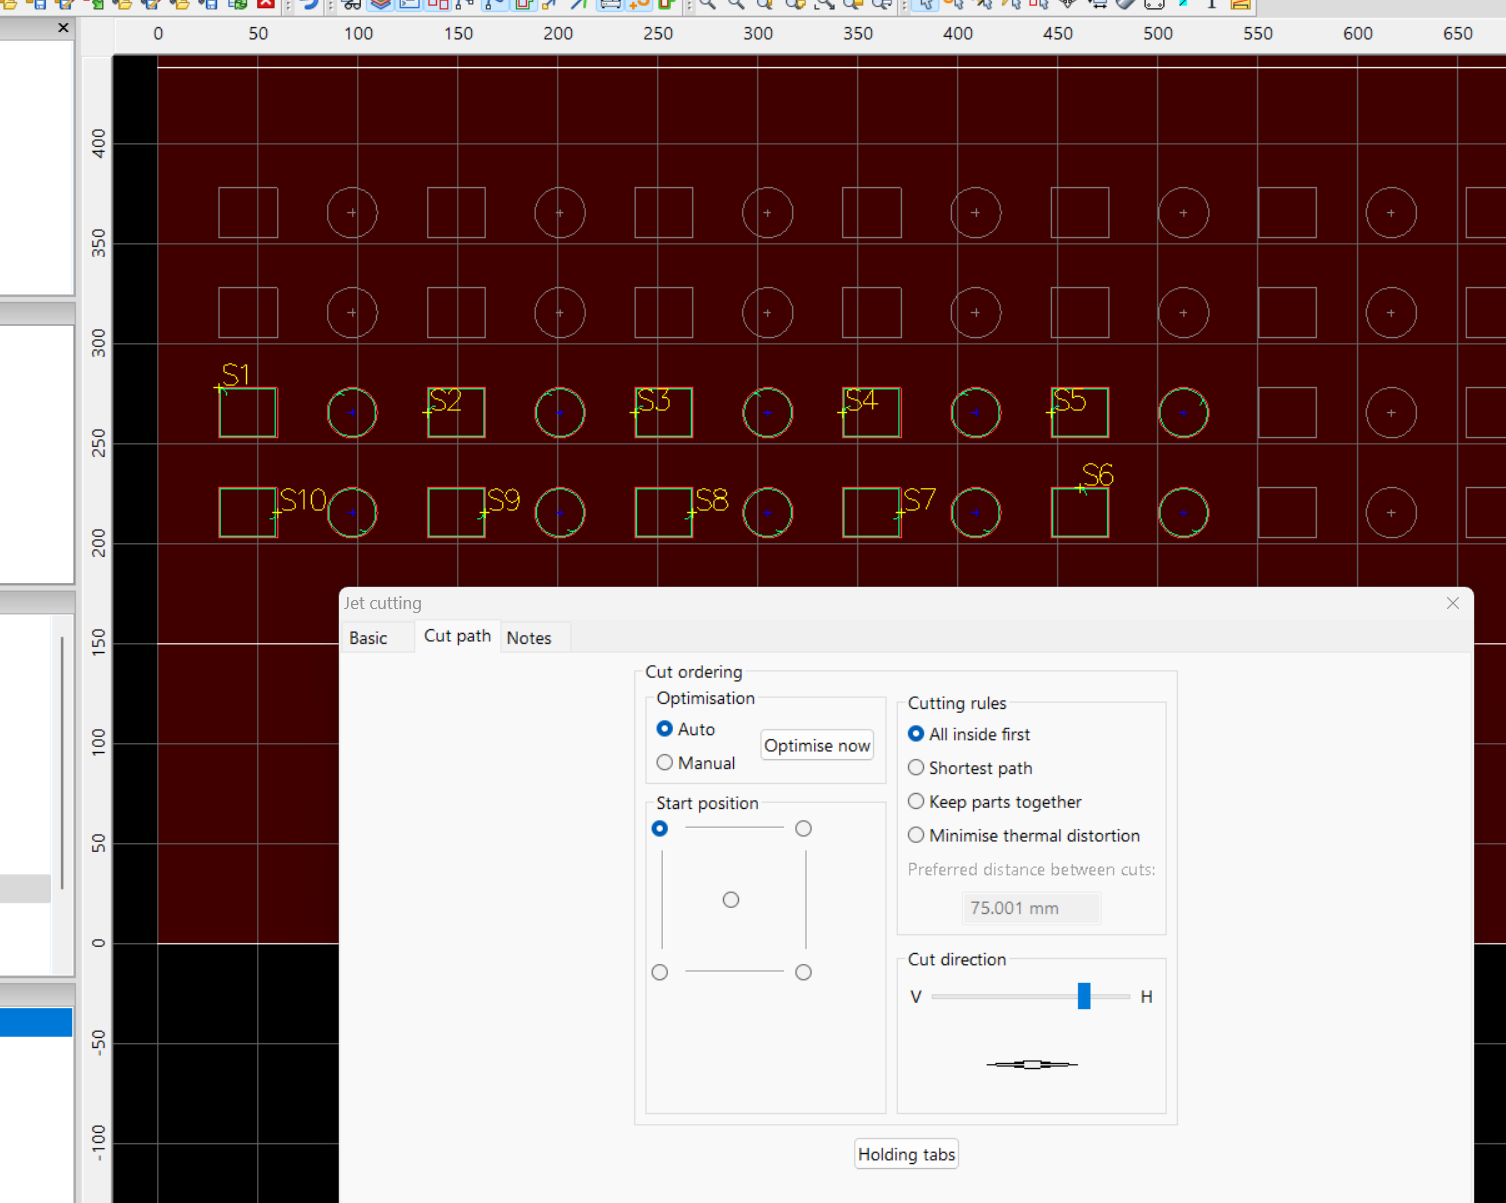Click the Cut direction slider handle
Image resolution: width=1506 pixels, height=1203 pixels.
click(1084, 996)
